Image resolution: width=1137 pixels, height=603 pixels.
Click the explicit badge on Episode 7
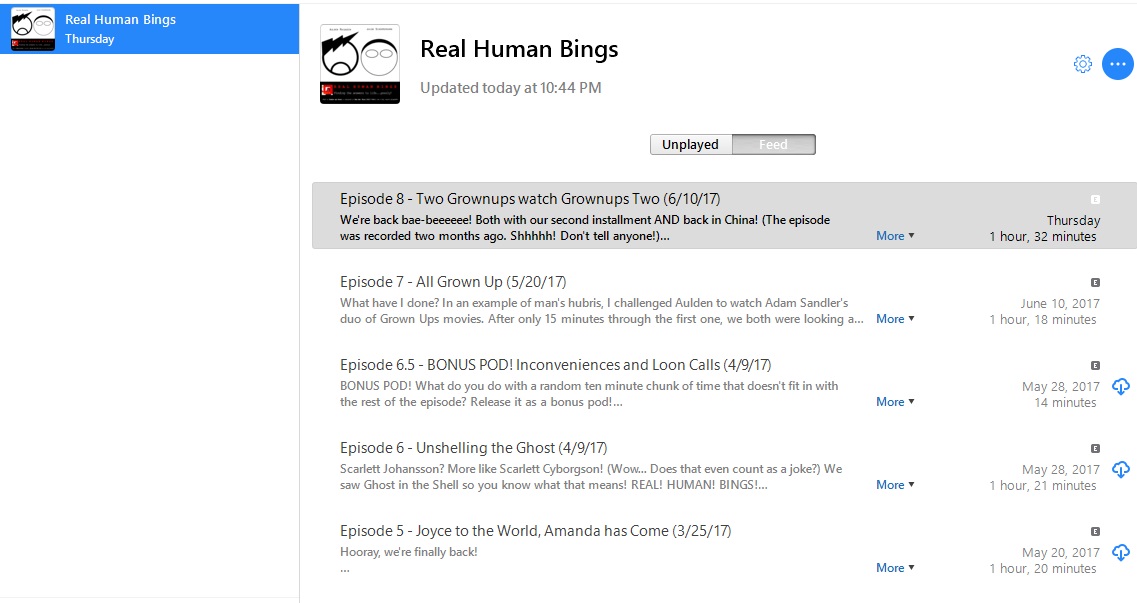click(1095, 283)
